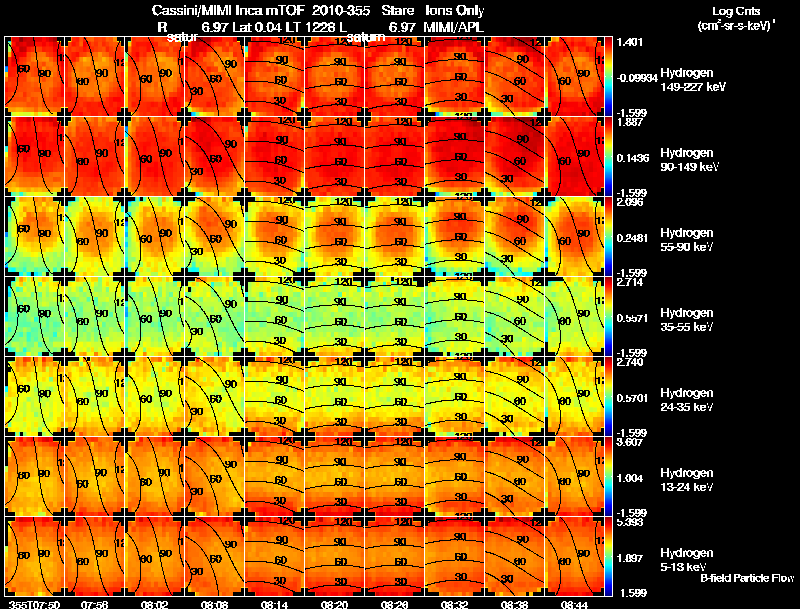Click the colorbar maximum value "2.714"
This screenshot has height=609, width=800.
pyautogui.click(x=630, y=283)
